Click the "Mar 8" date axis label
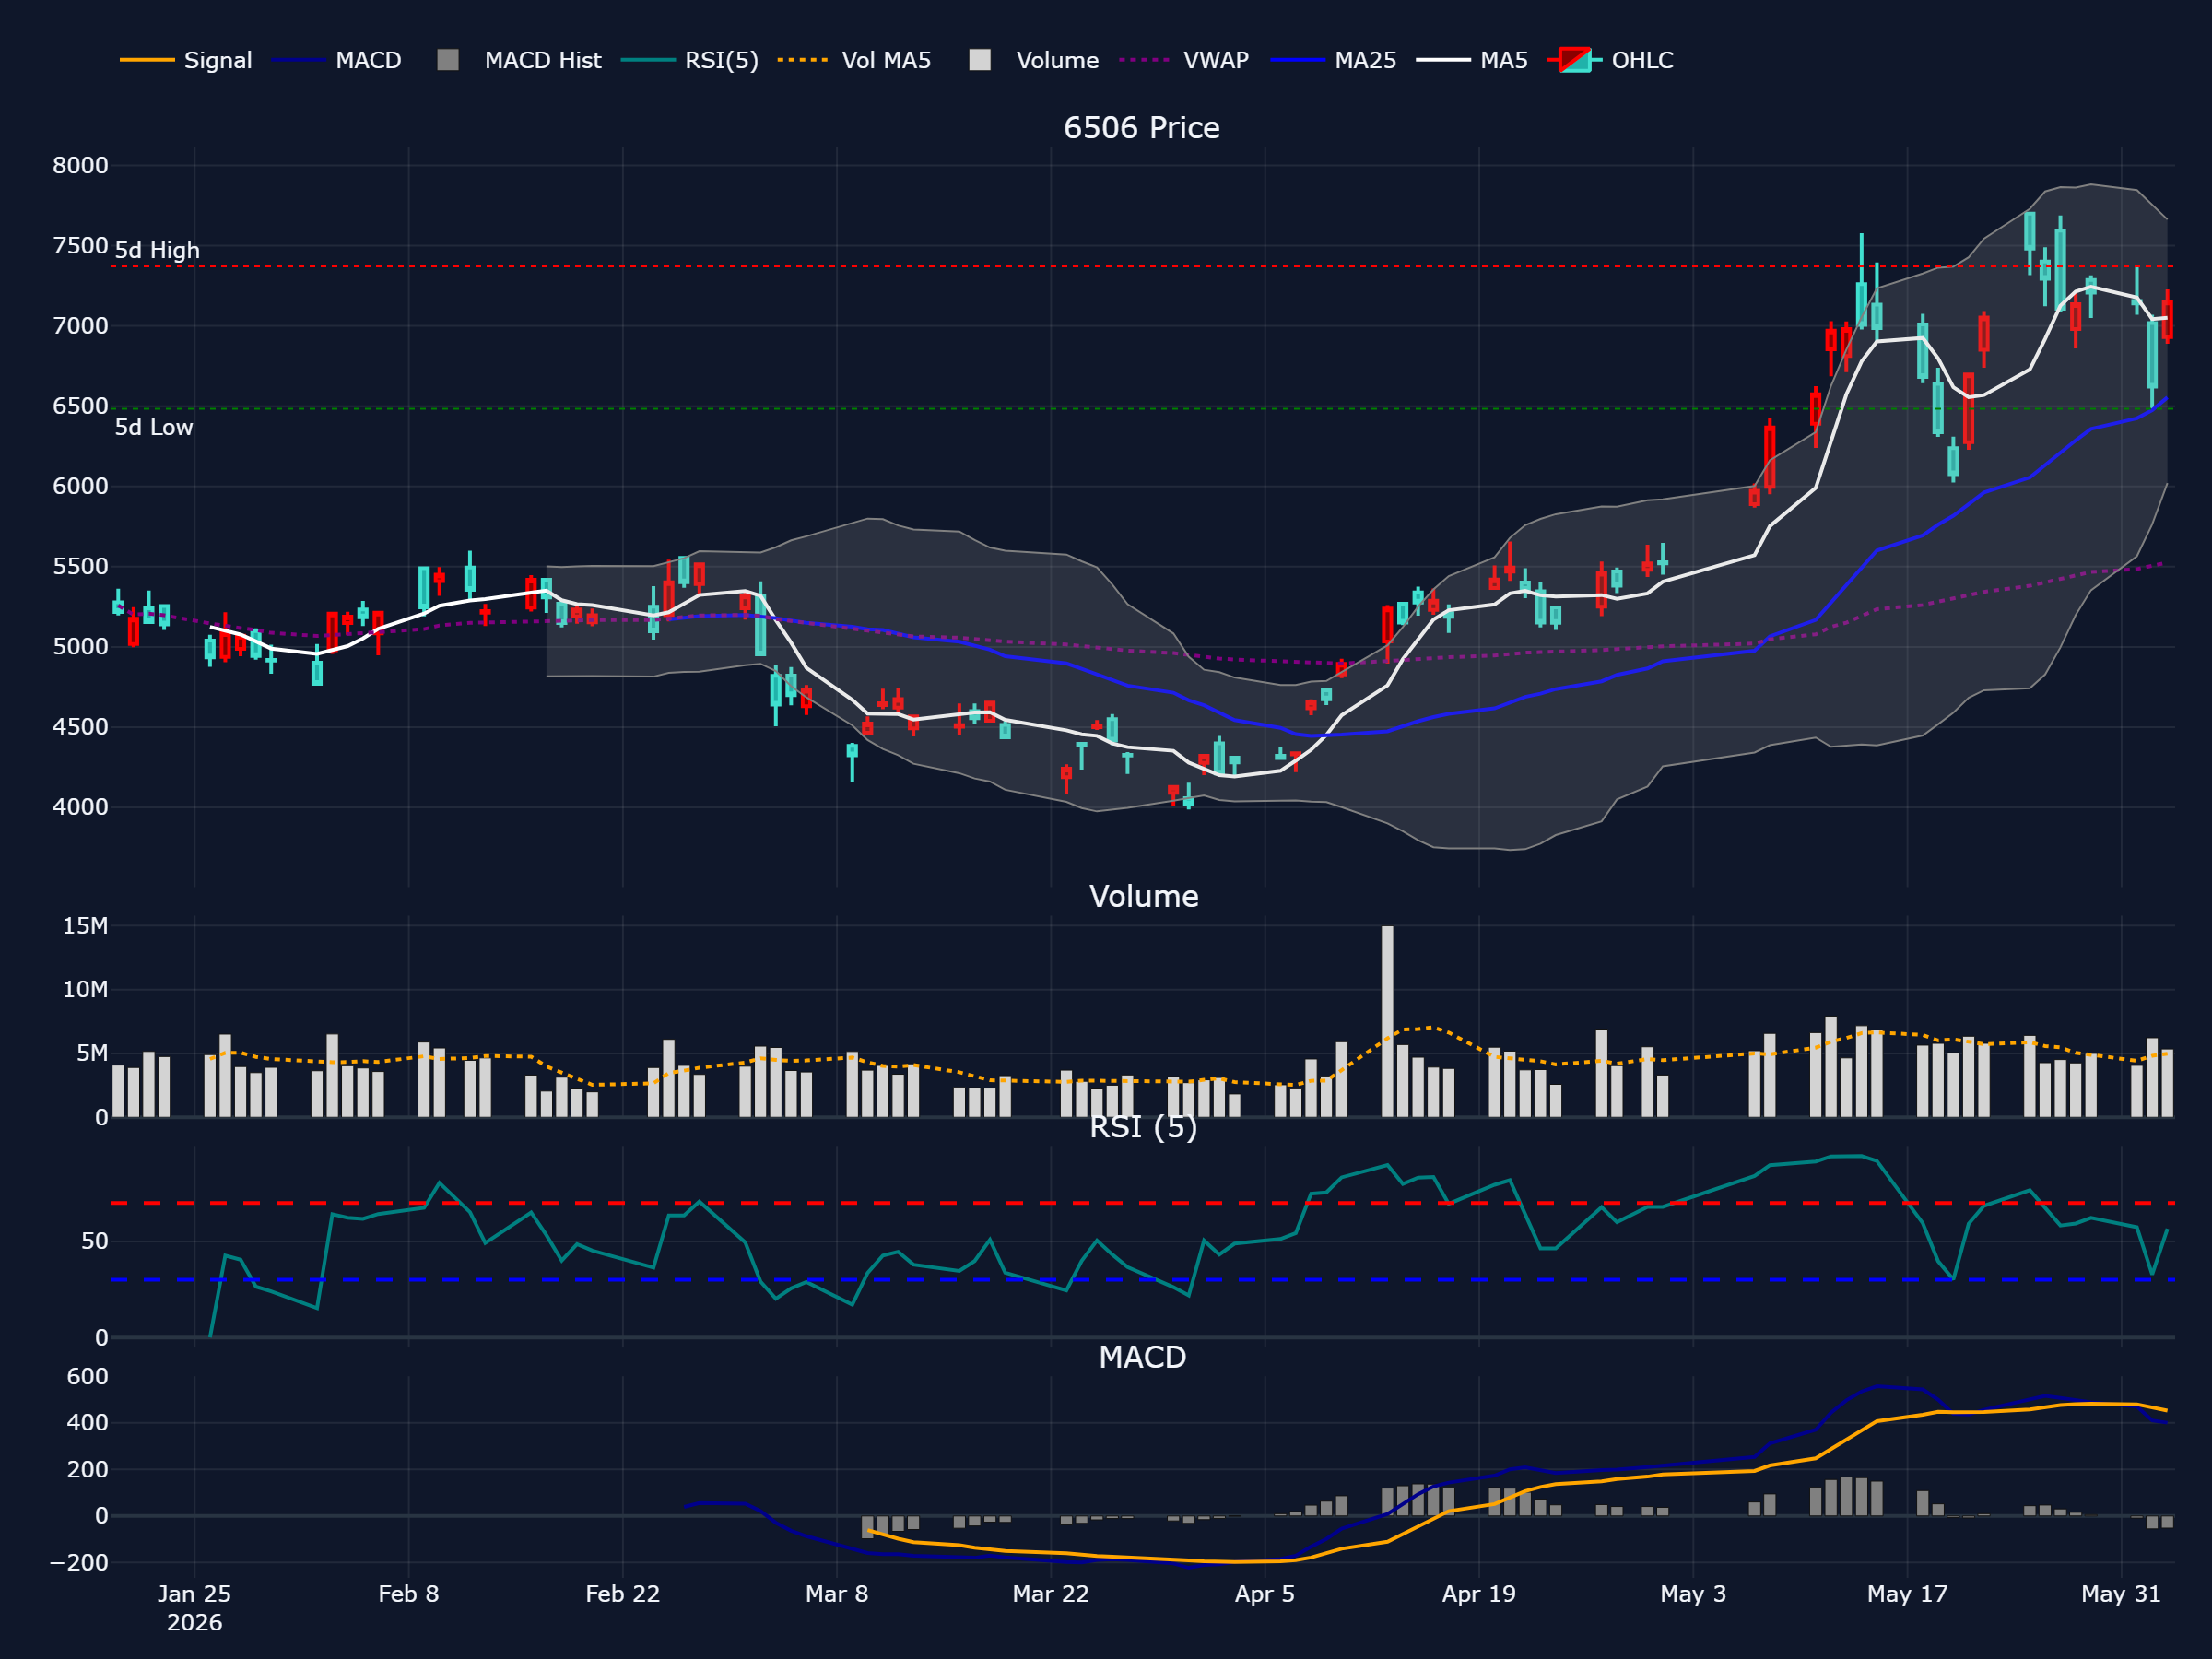The image size is (2212, 1659). [x=837, y=1594]
